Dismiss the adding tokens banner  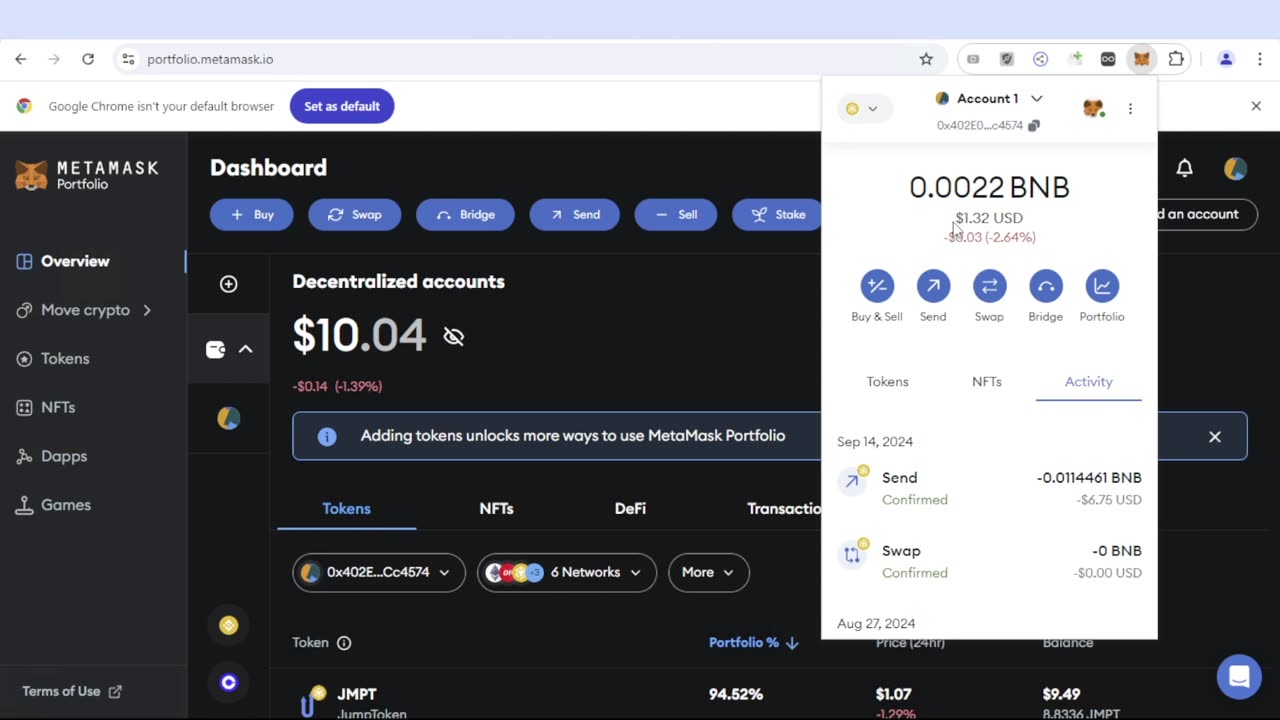tap(1215, 436)
